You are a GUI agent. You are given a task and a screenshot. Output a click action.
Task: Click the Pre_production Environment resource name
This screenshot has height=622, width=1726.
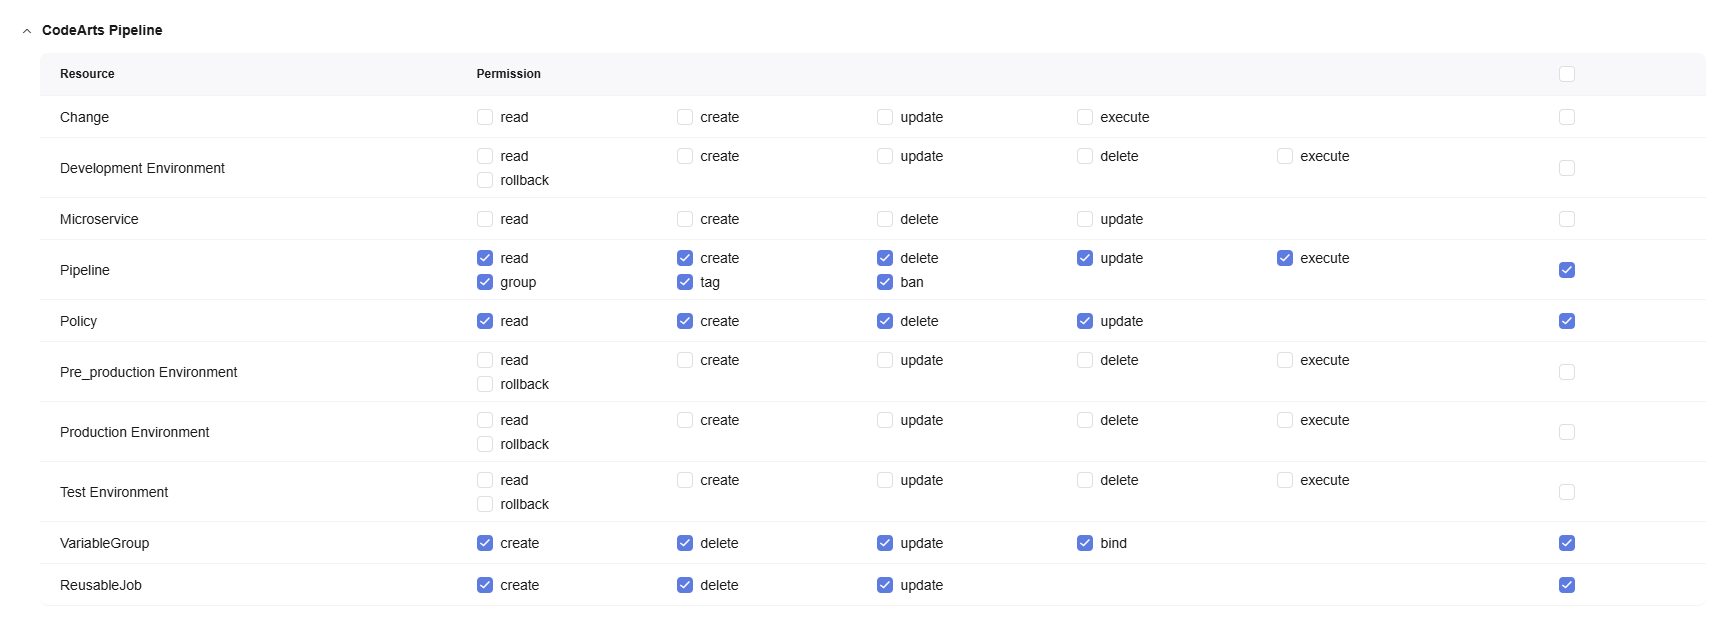148,372
